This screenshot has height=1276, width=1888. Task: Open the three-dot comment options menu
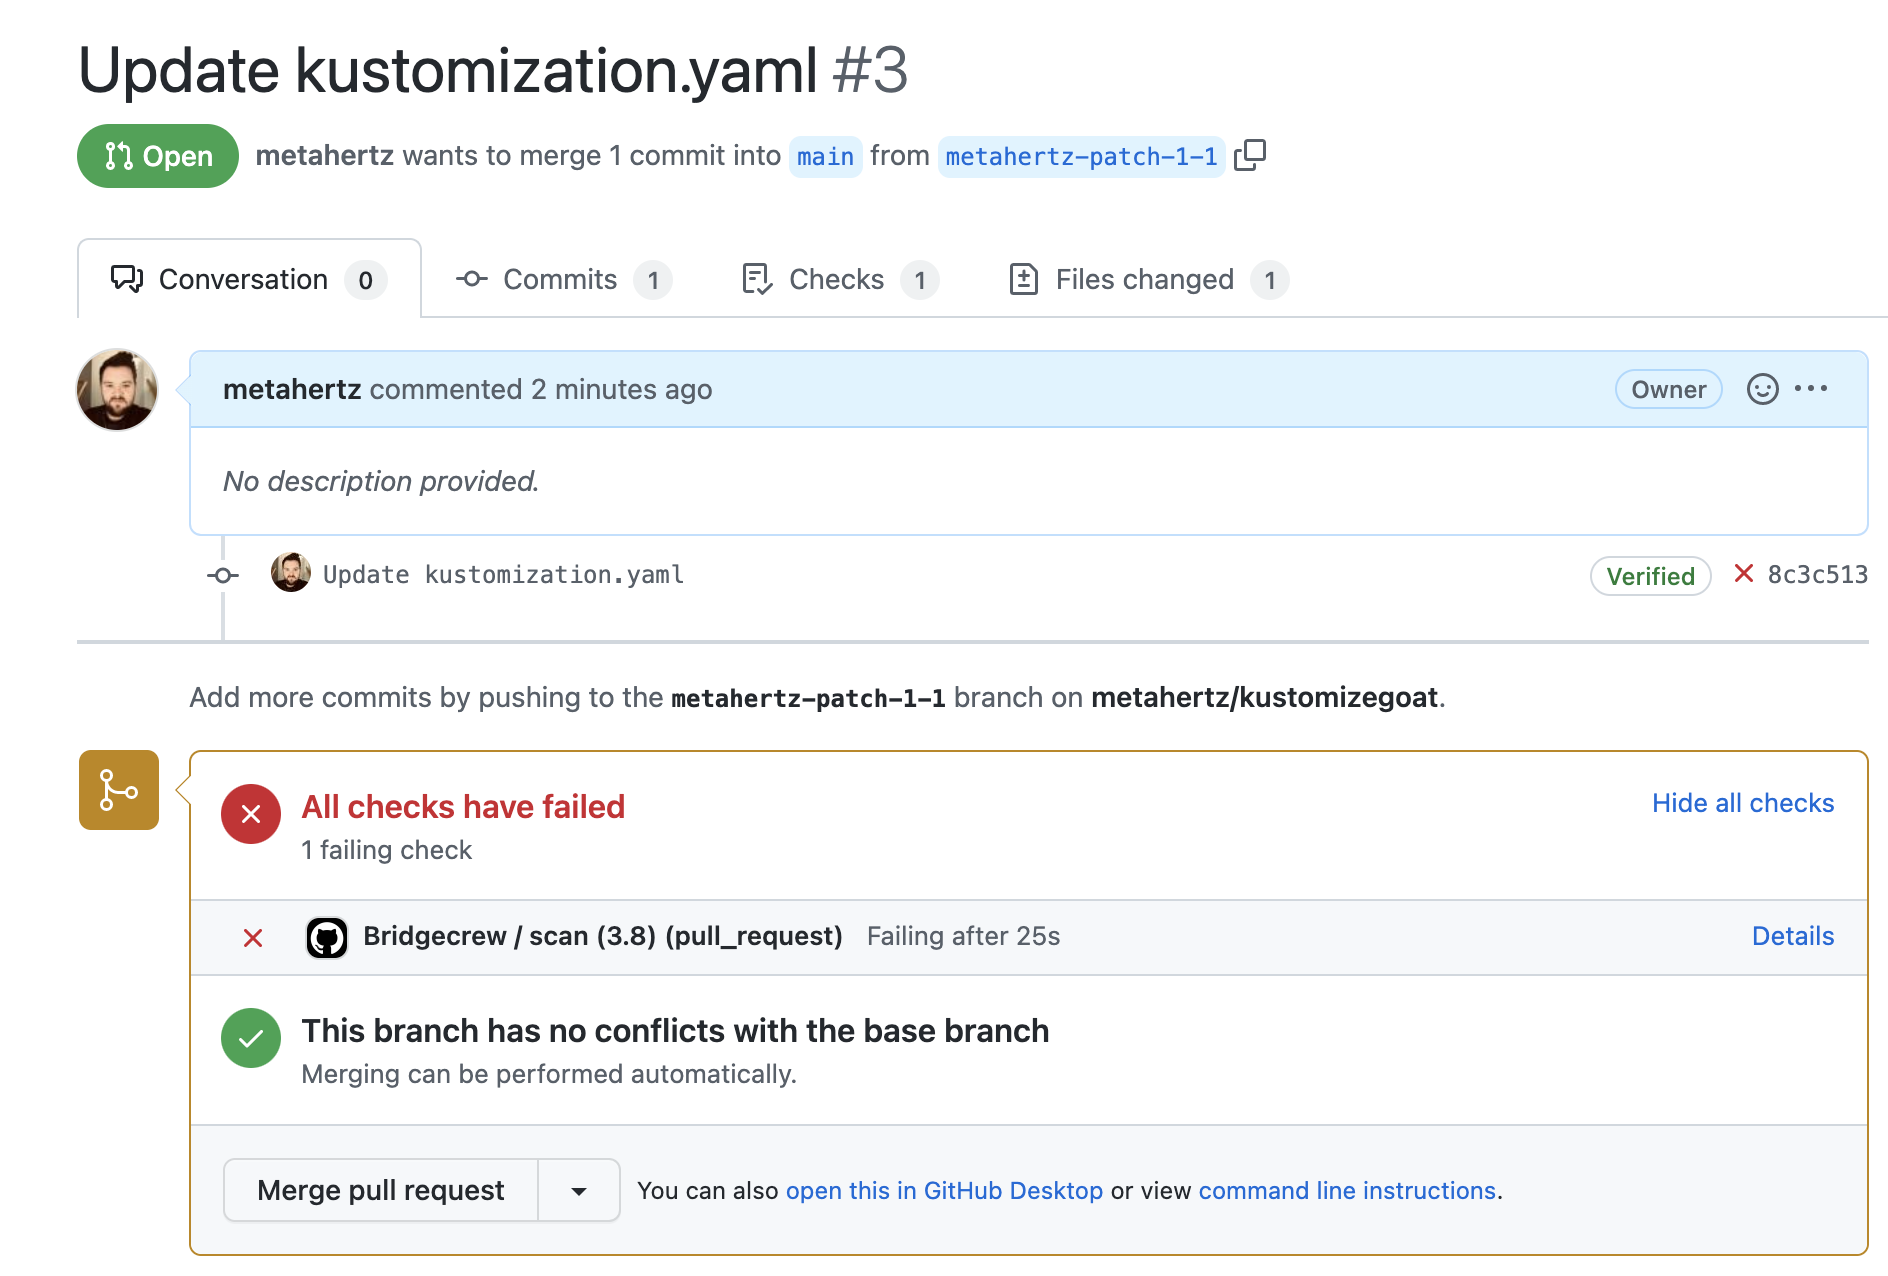click(x=1811, y=388)
